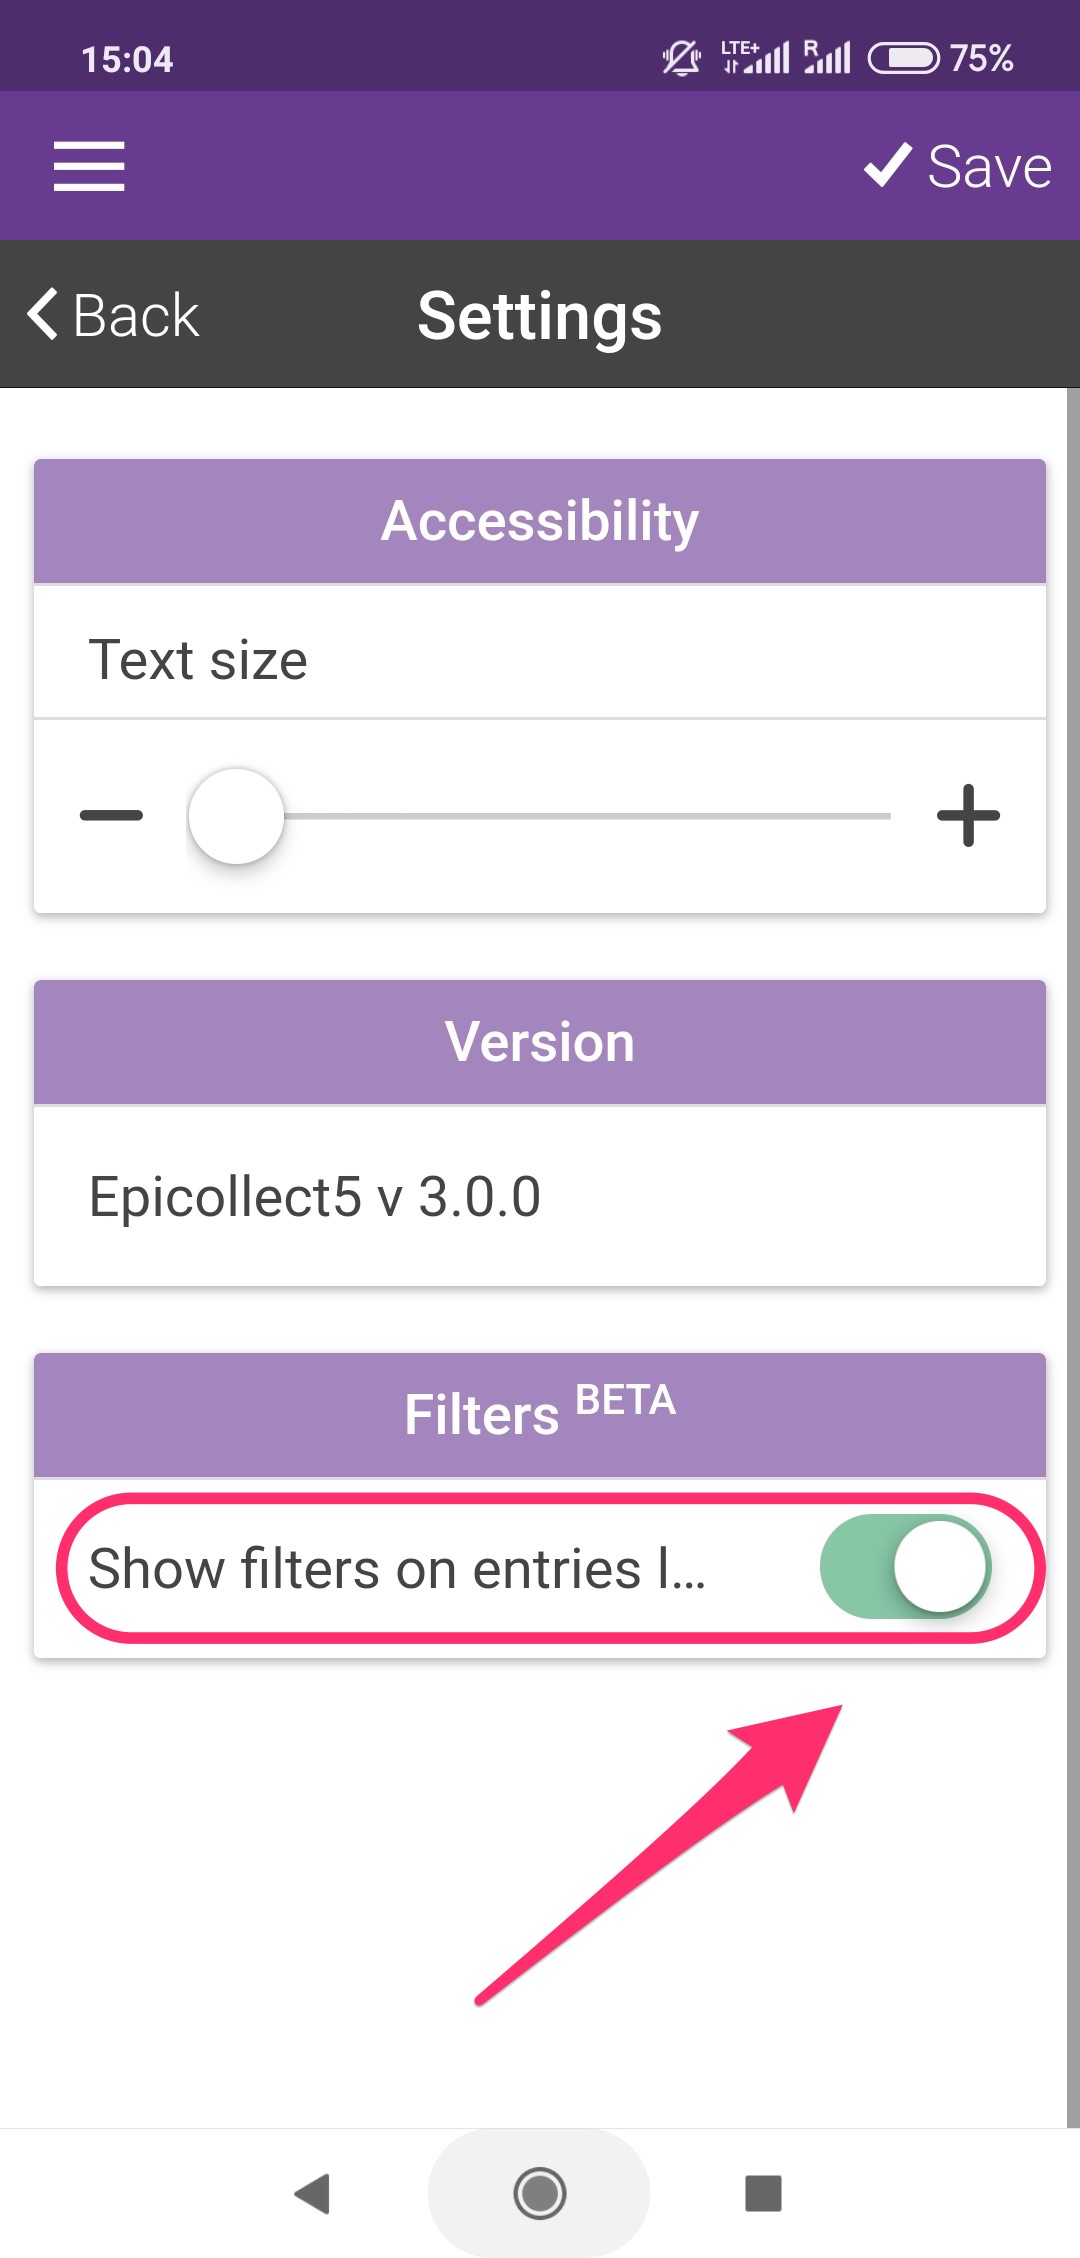Tap the Show filters on entries label
Screen dimensions: 1080x2258
(x=397, y=1568)
